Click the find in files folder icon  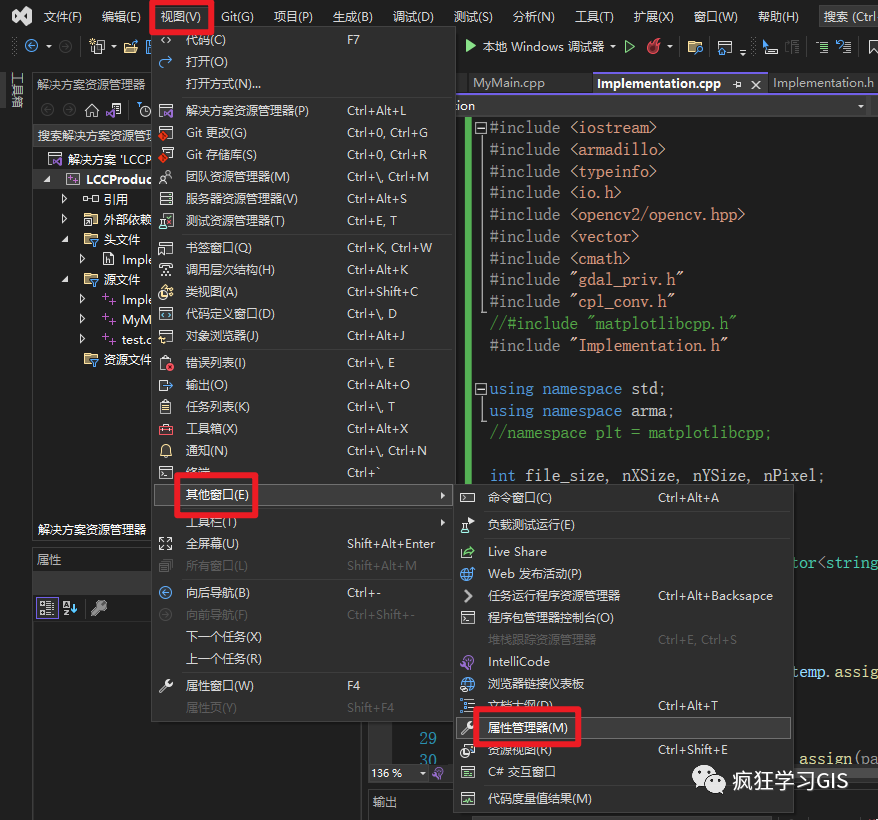pyautogui.click(x=695, y=47)
